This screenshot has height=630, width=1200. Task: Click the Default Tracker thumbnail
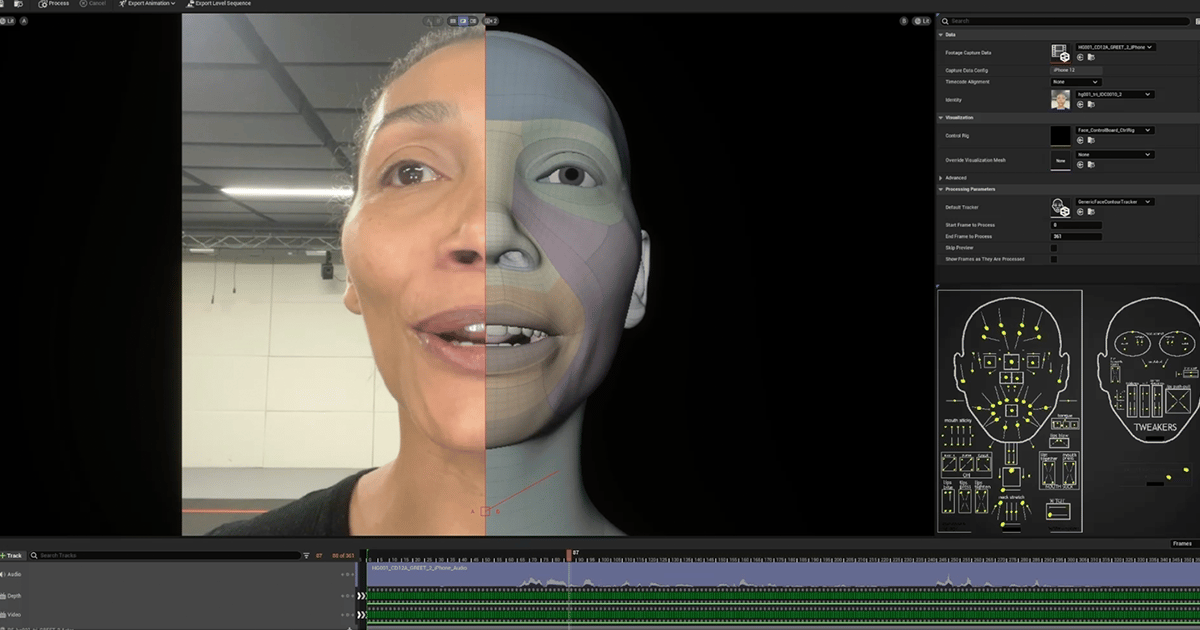[1060, 207]
